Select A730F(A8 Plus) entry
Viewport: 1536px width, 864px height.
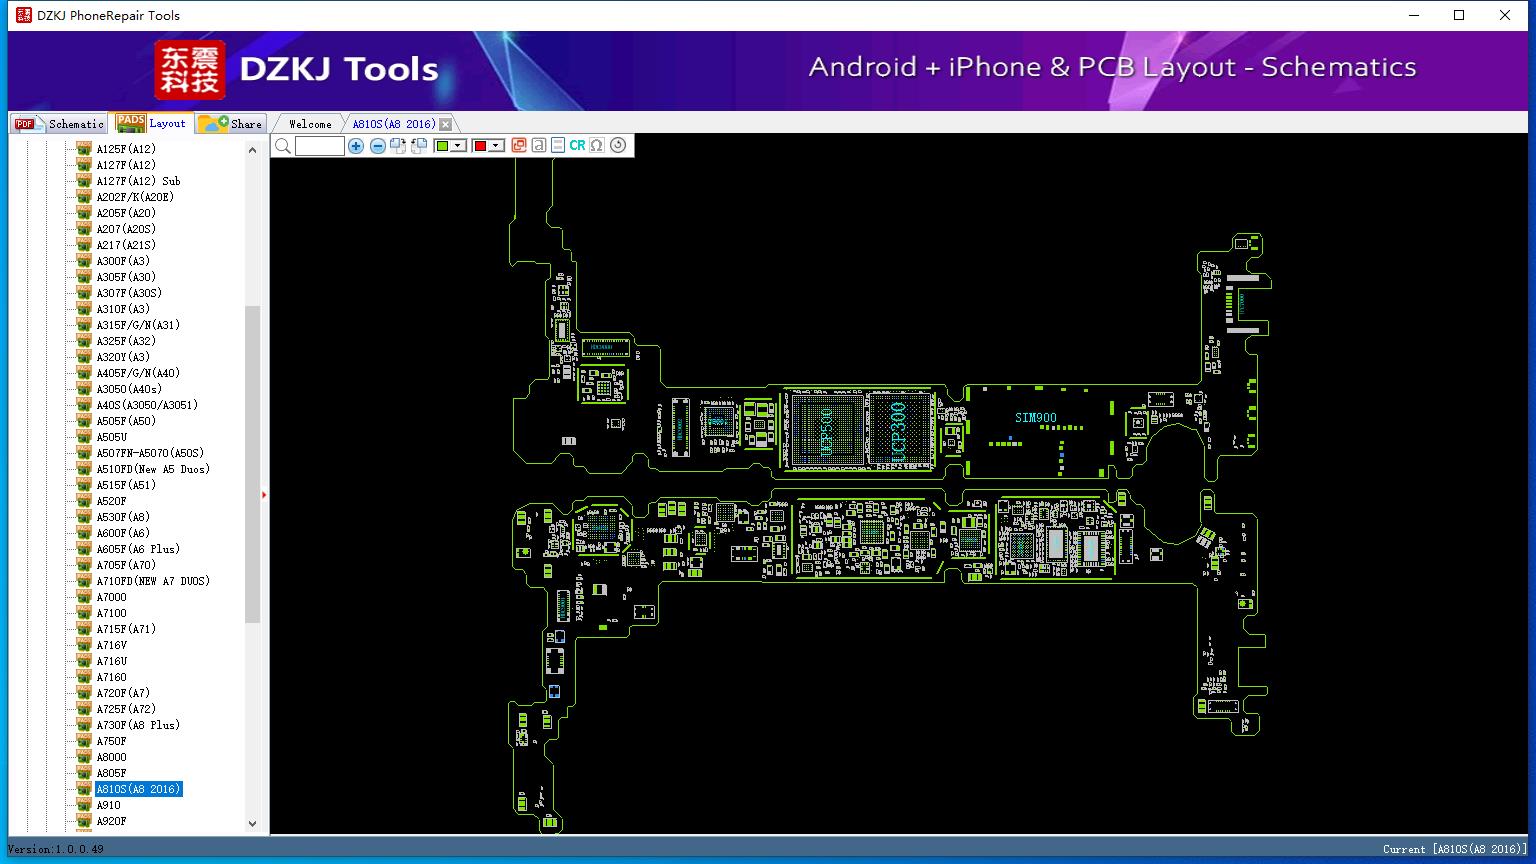point(138,725)
